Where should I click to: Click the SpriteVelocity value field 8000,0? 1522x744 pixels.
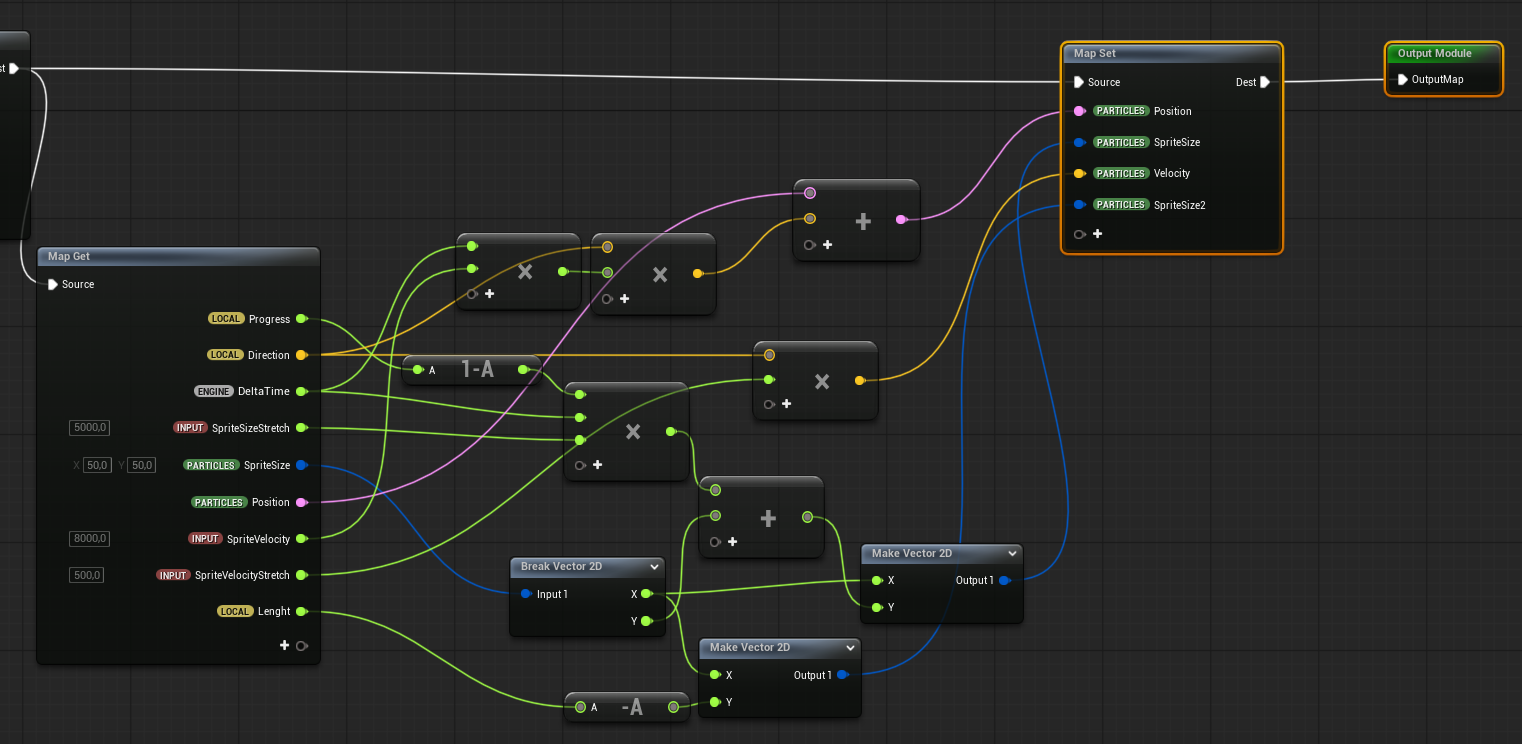[x=90, y=539]
